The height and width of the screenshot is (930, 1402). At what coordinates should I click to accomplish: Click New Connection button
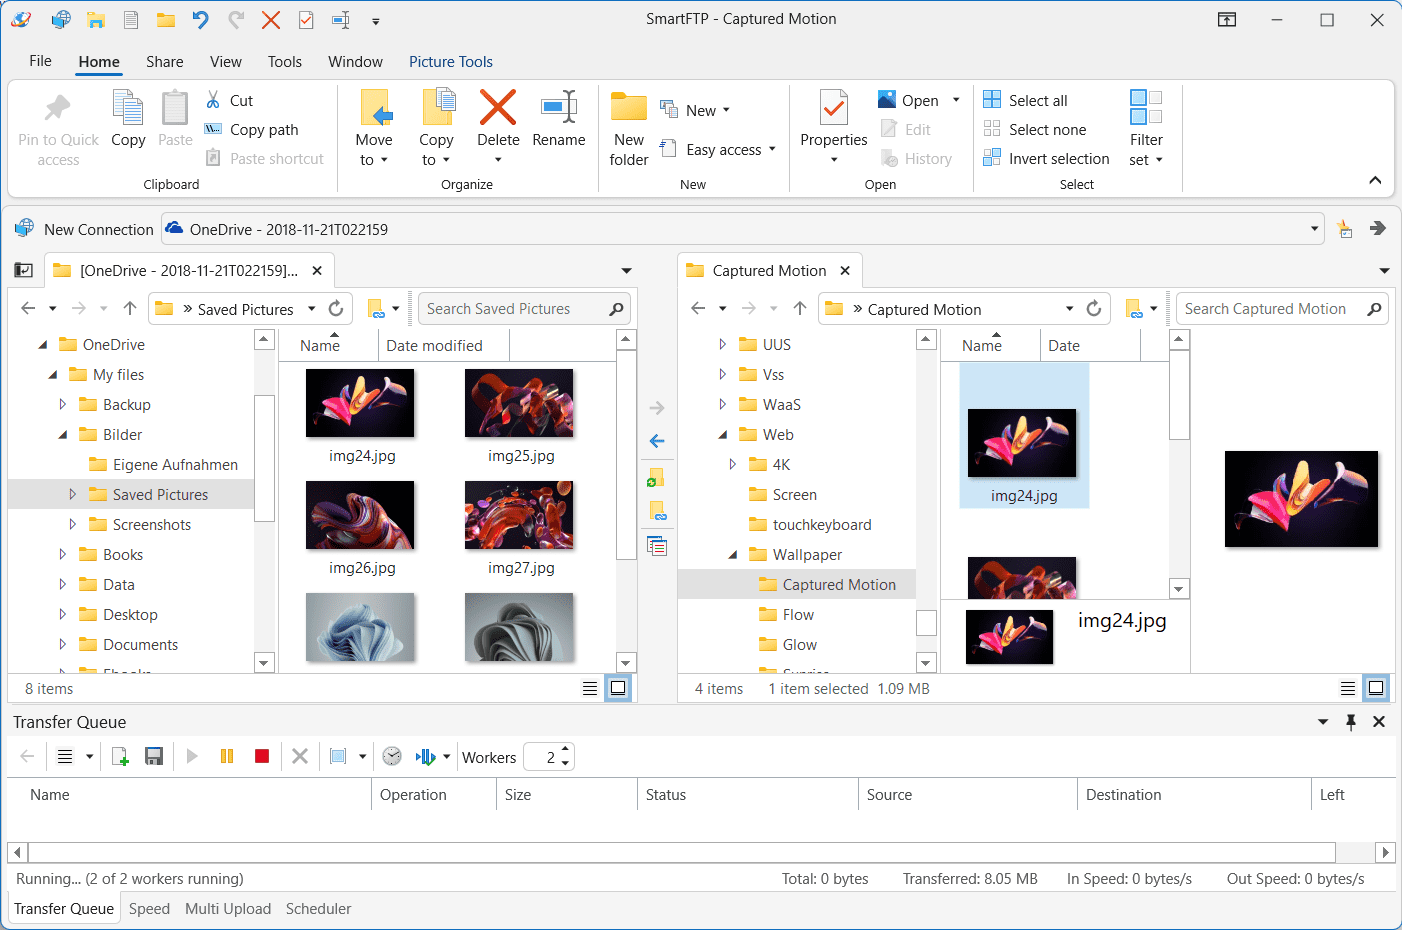tap(84, 229)
